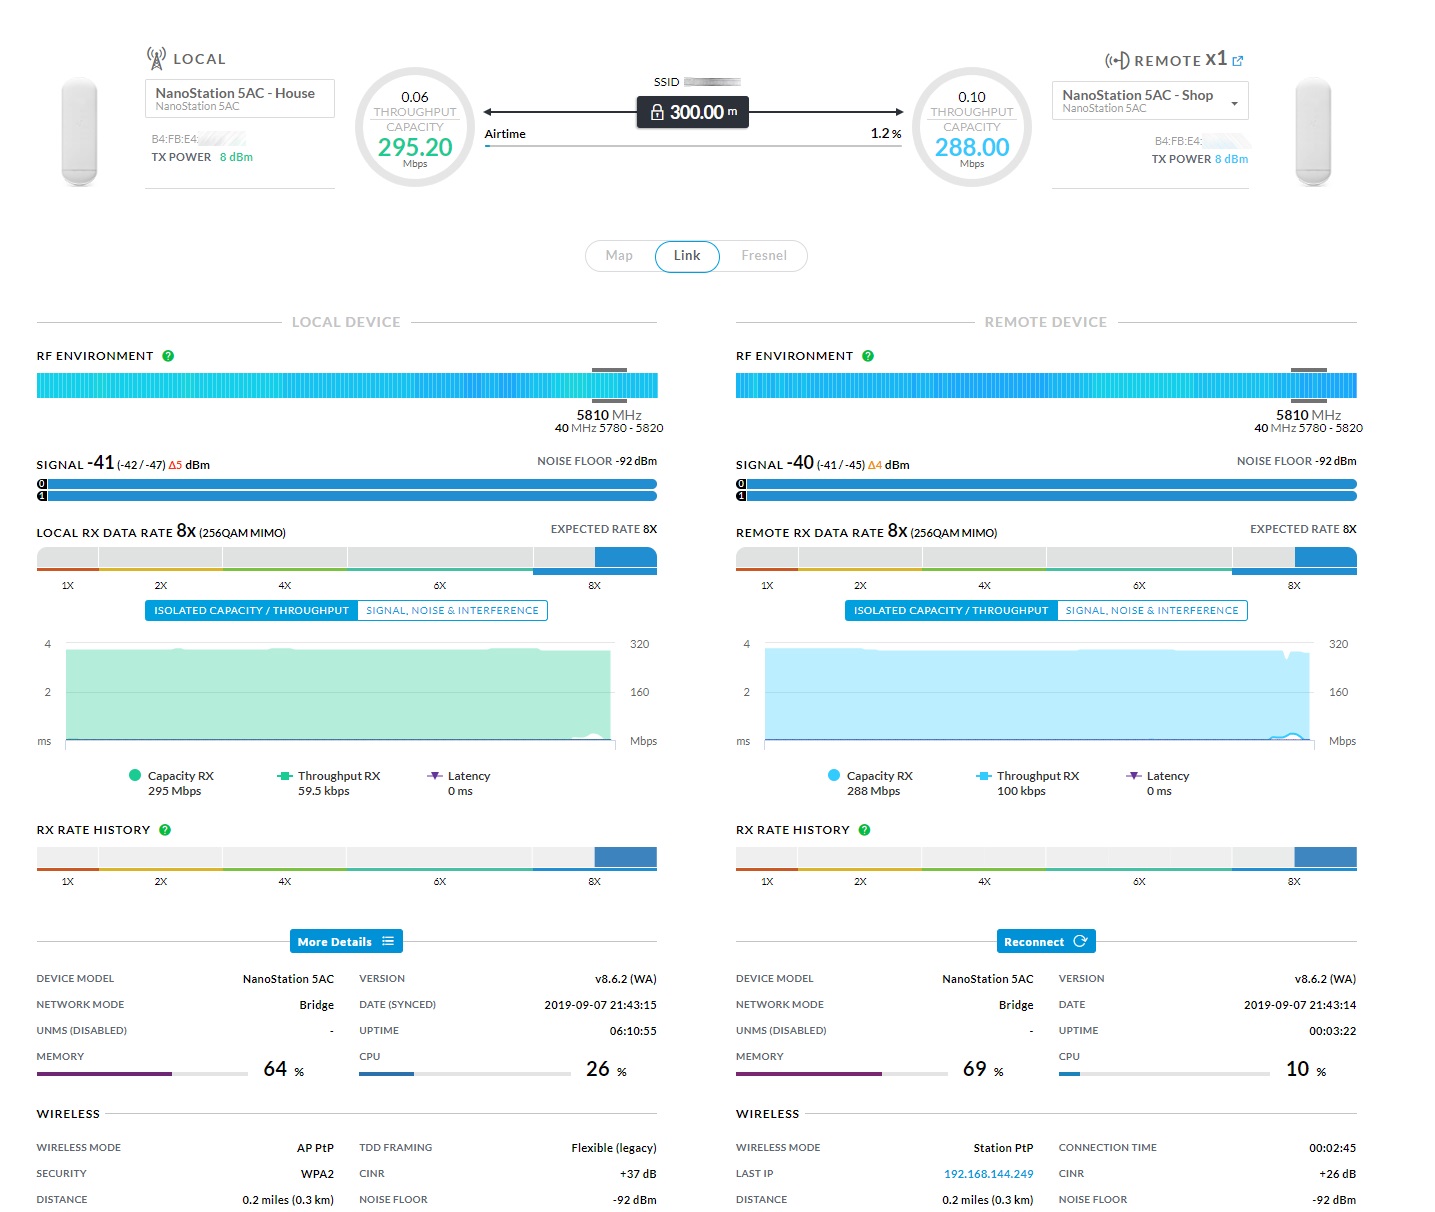
Task: Click the AP PtP wireless mode value
Action: tap(315, 1148)
